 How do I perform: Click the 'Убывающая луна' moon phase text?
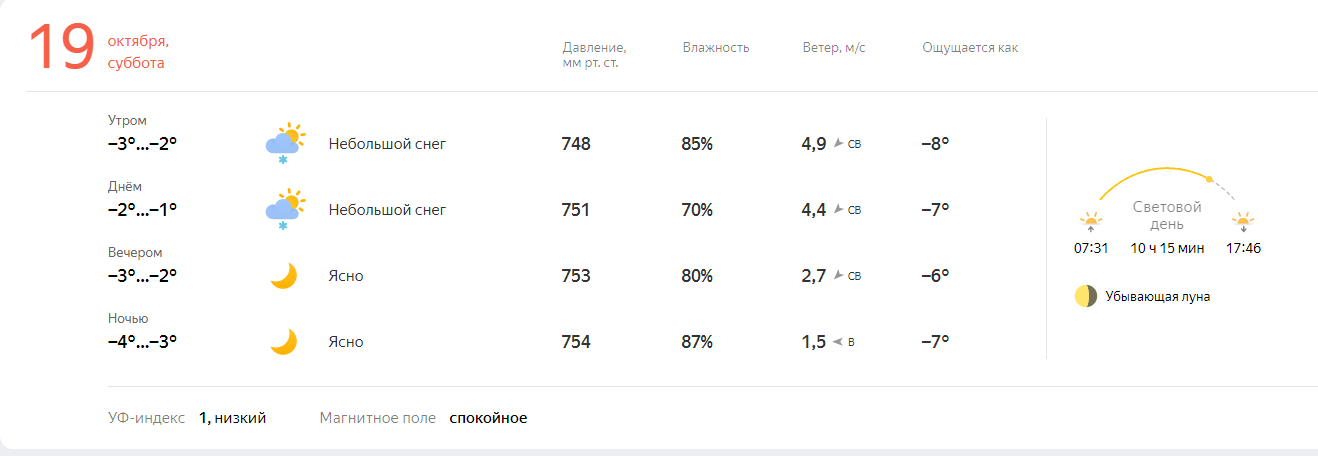point(1158,297)
